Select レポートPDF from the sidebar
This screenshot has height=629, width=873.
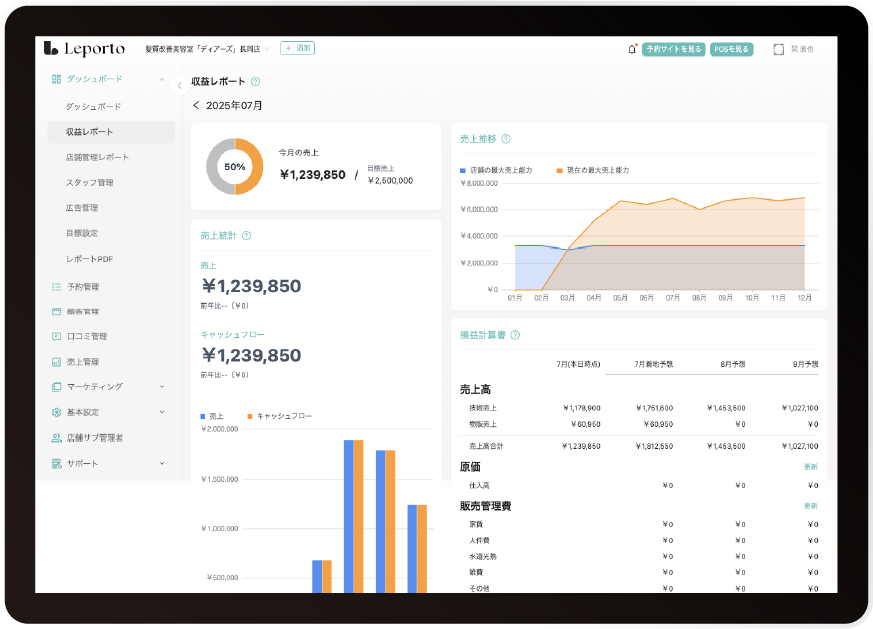(x=89, y=259)
